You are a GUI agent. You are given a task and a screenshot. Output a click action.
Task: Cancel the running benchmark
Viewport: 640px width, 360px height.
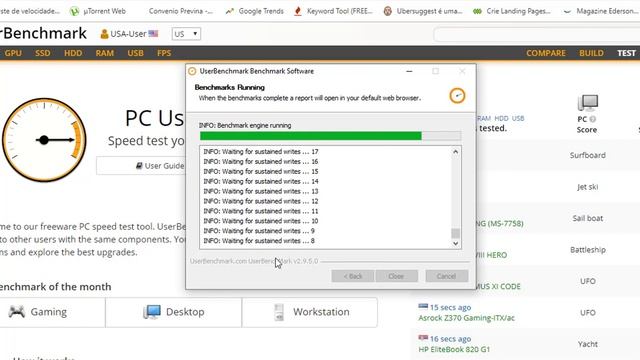[446, 276]
